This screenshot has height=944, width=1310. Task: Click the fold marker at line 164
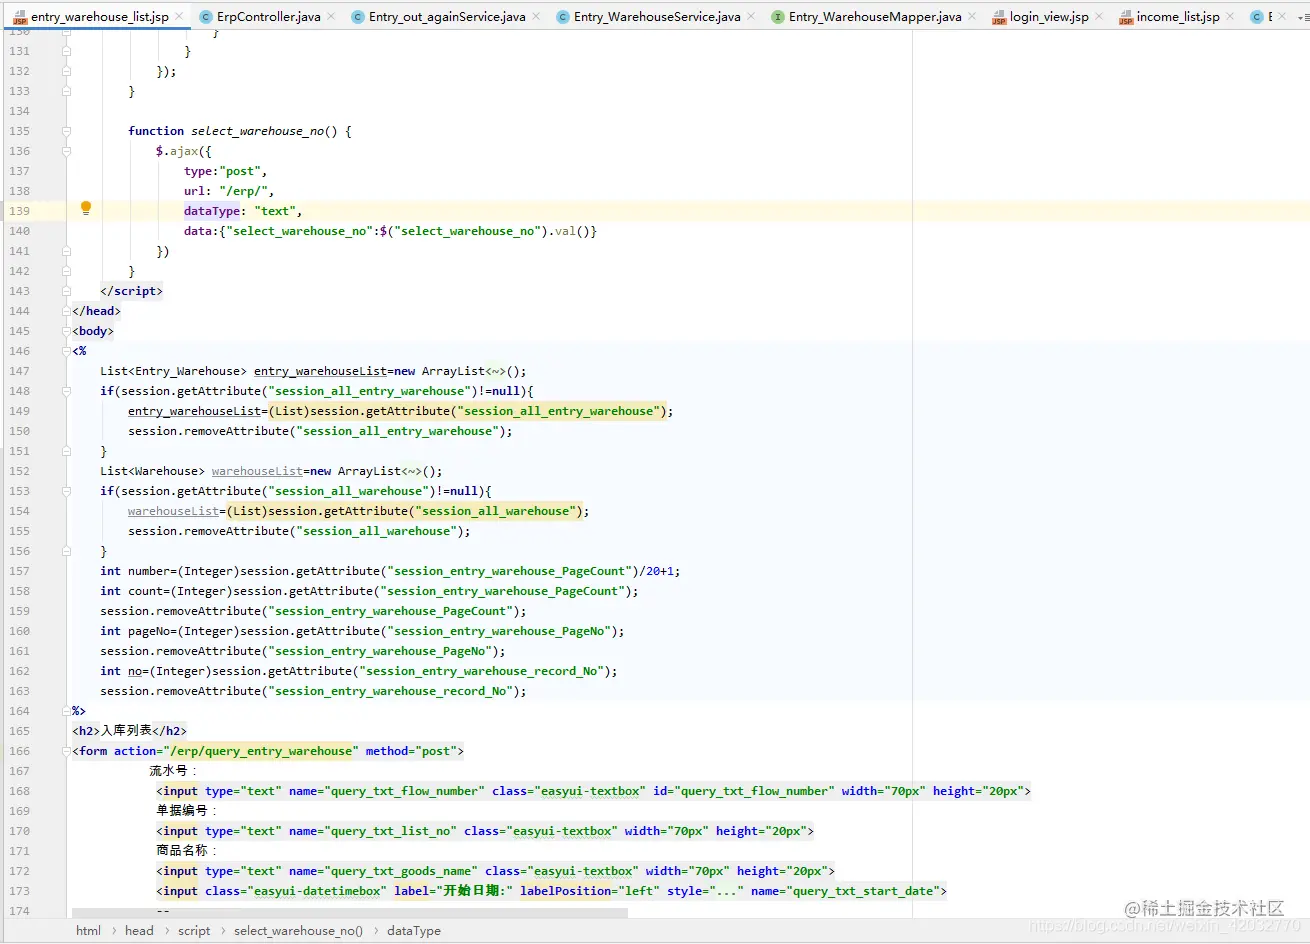pos(66,711)
